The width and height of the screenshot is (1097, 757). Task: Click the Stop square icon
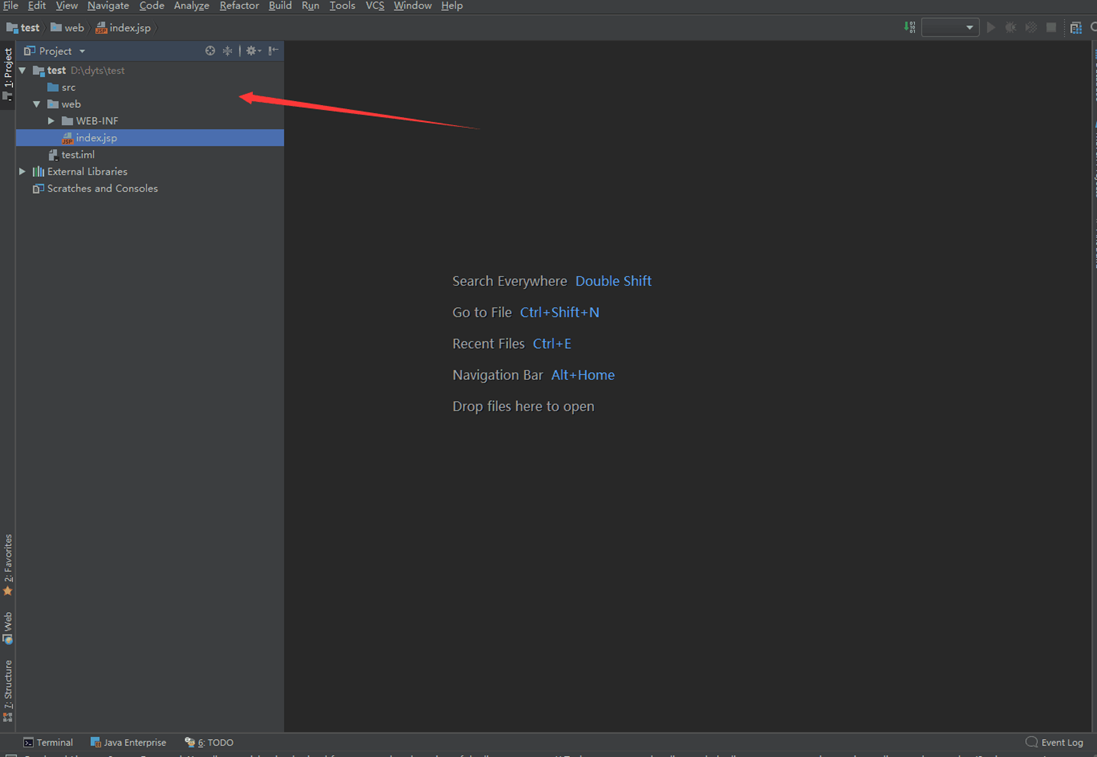tap(1051, 27)
